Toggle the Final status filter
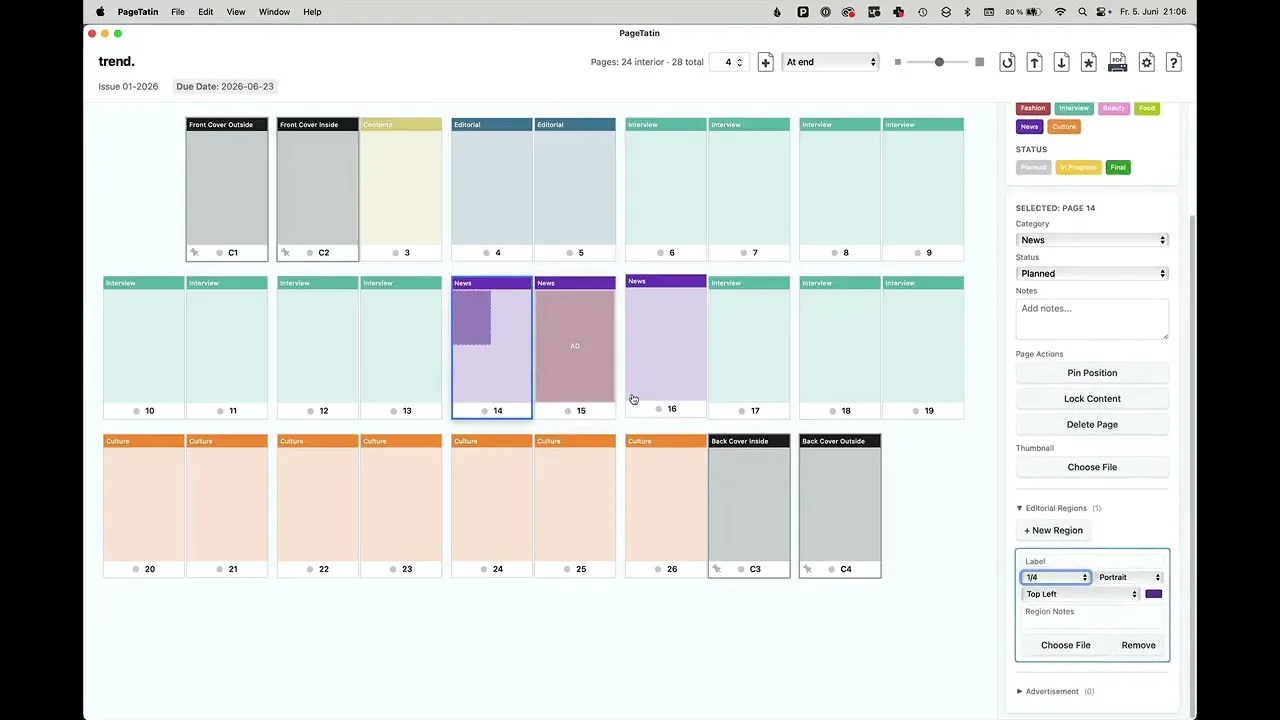Screen dimensions: 1280x720 (1118, 167)
